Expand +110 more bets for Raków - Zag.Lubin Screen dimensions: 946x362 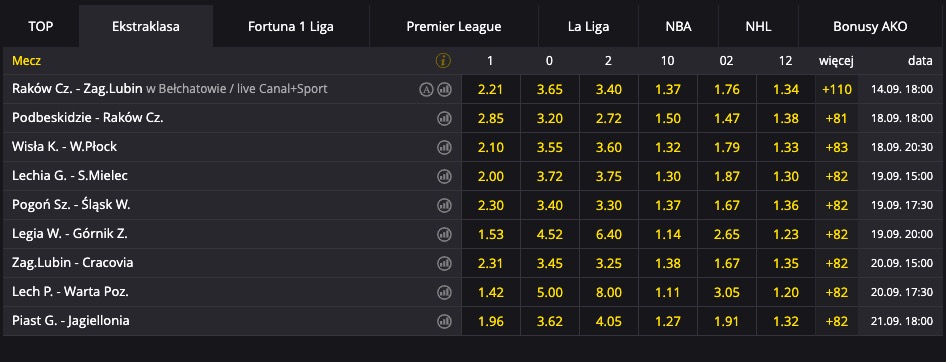(837, 89)
